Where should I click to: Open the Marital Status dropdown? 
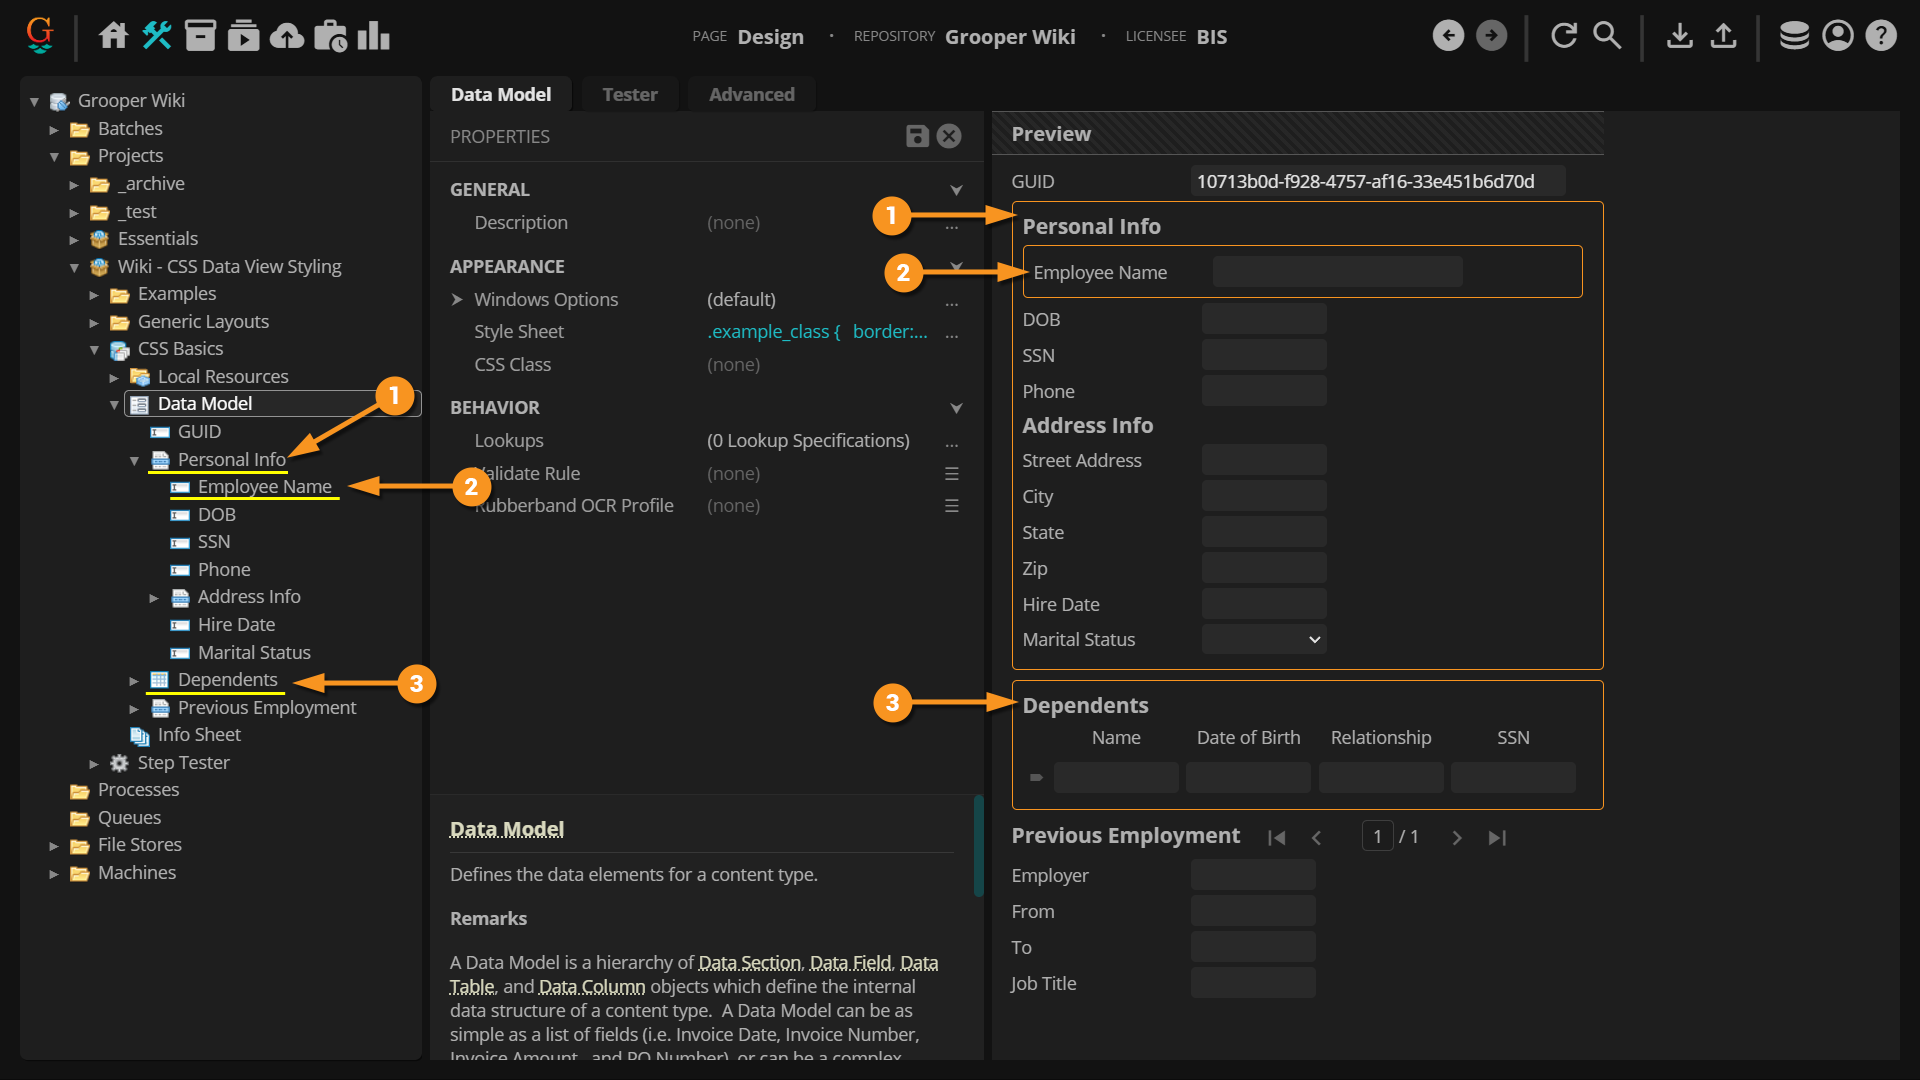tap(1264, 640)
